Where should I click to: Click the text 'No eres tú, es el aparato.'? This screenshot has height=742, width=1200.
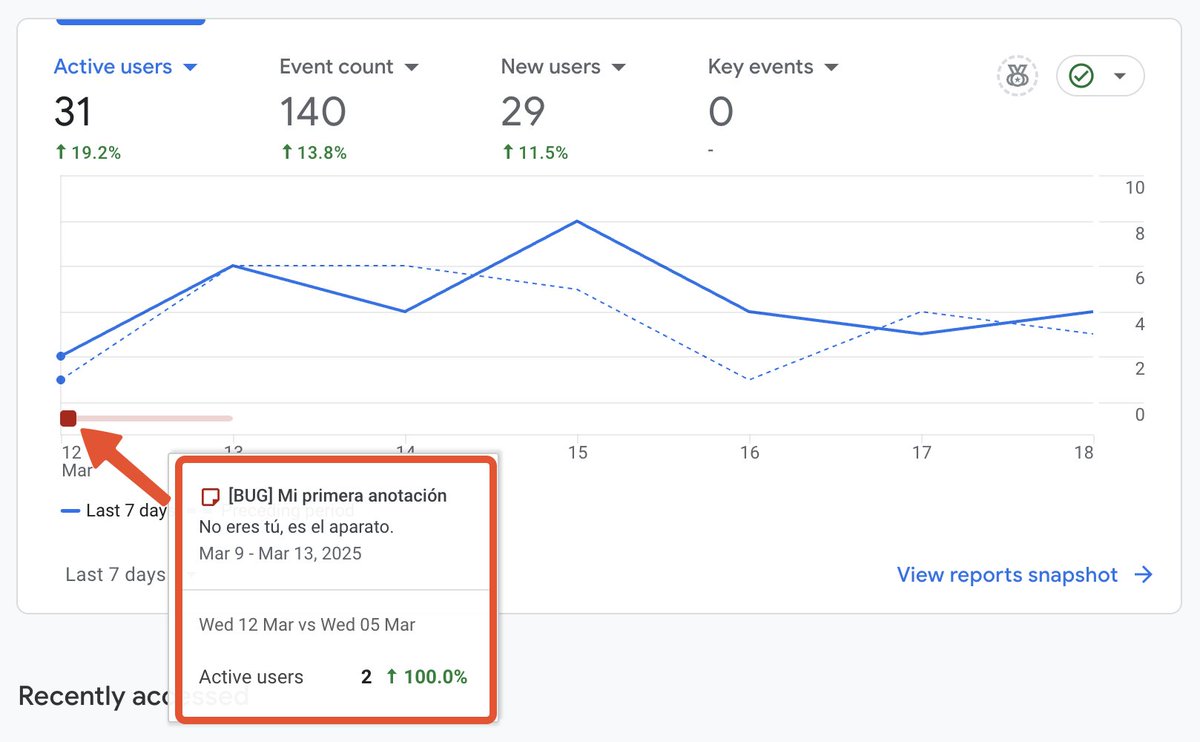294,525
